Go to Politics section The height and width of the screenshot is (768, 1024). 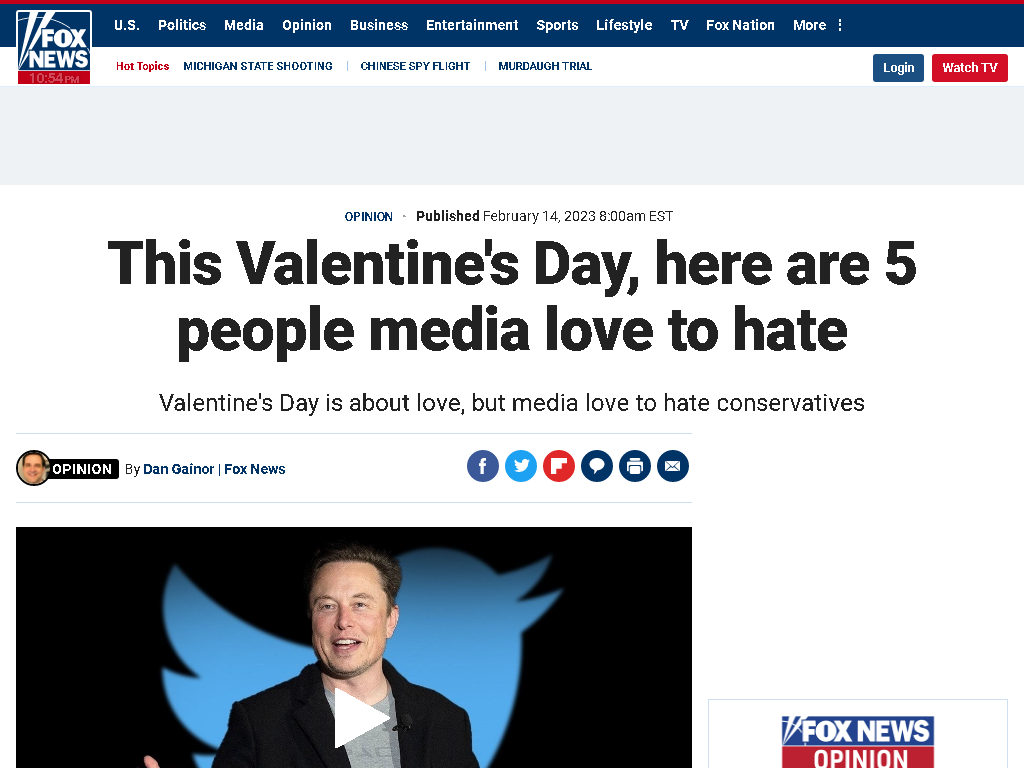coord(182,25)
